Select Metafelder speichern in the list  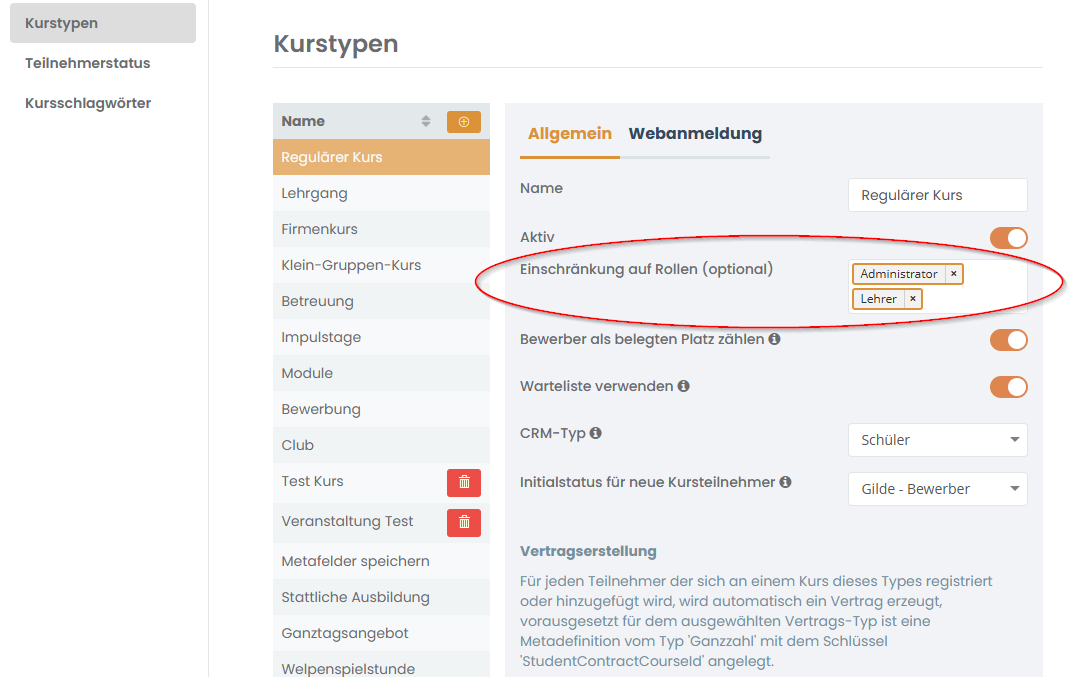[381, 561]
